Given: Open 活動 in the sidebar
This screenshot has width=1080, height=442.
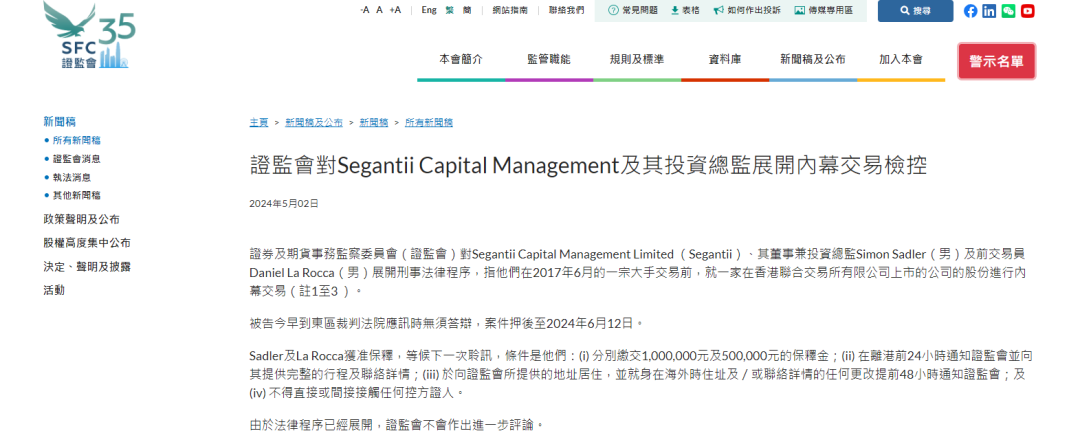Looking at the screenshot, I should click(54, 290).
